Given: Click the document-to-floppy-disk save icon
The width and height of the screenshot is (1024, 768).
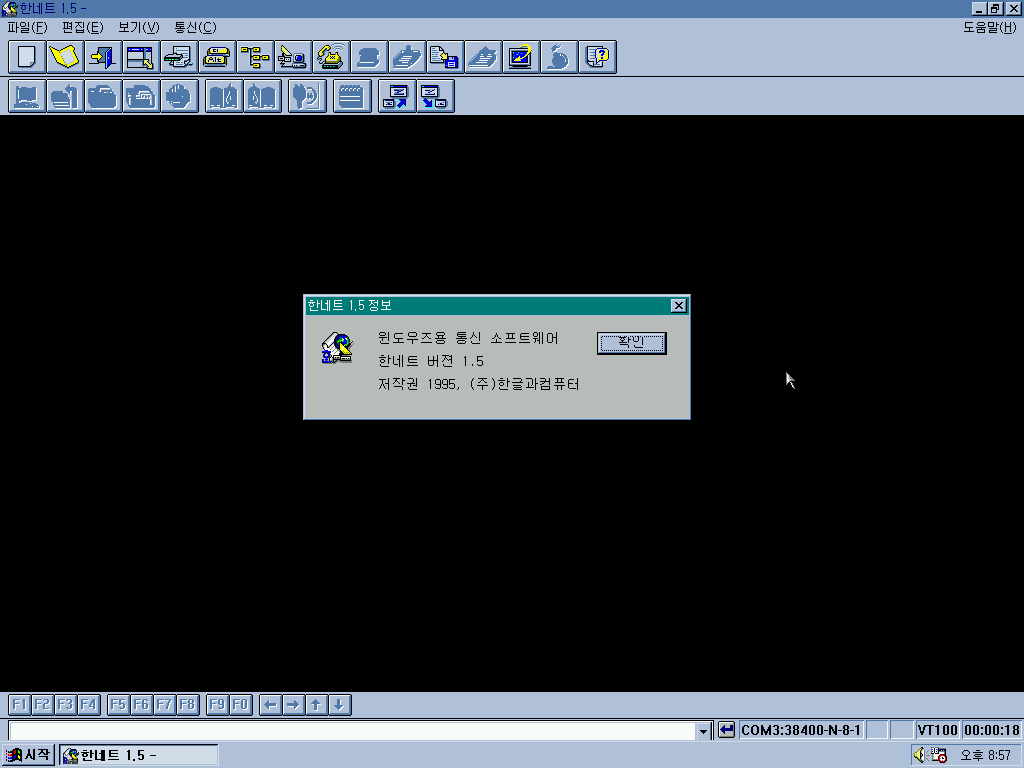Looking at the screenshot, I should click(x=445, y=57).
